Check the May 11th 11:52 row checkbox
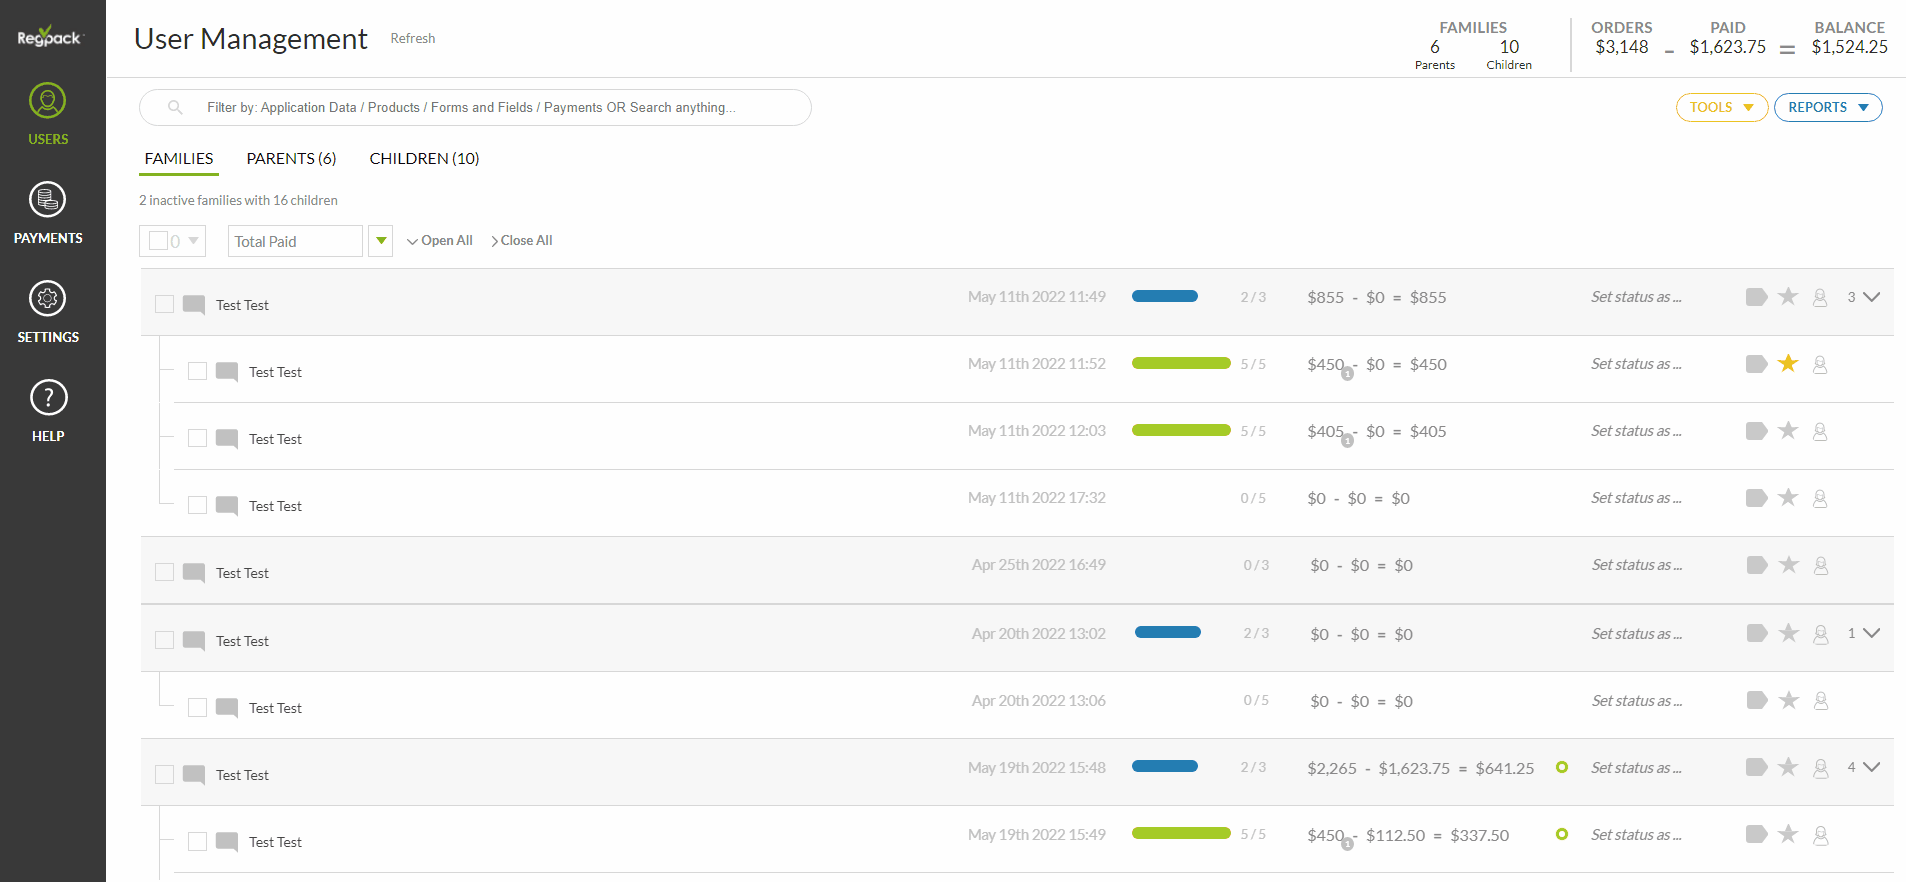 tap(198, 371)
